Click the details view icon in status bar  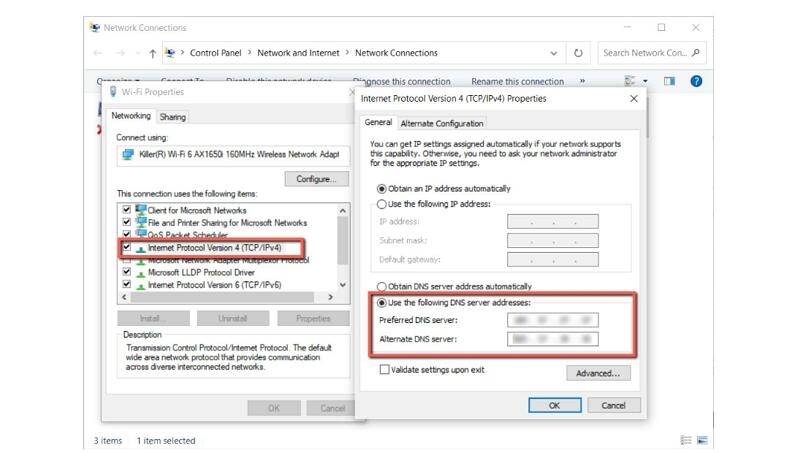(686, 440)
